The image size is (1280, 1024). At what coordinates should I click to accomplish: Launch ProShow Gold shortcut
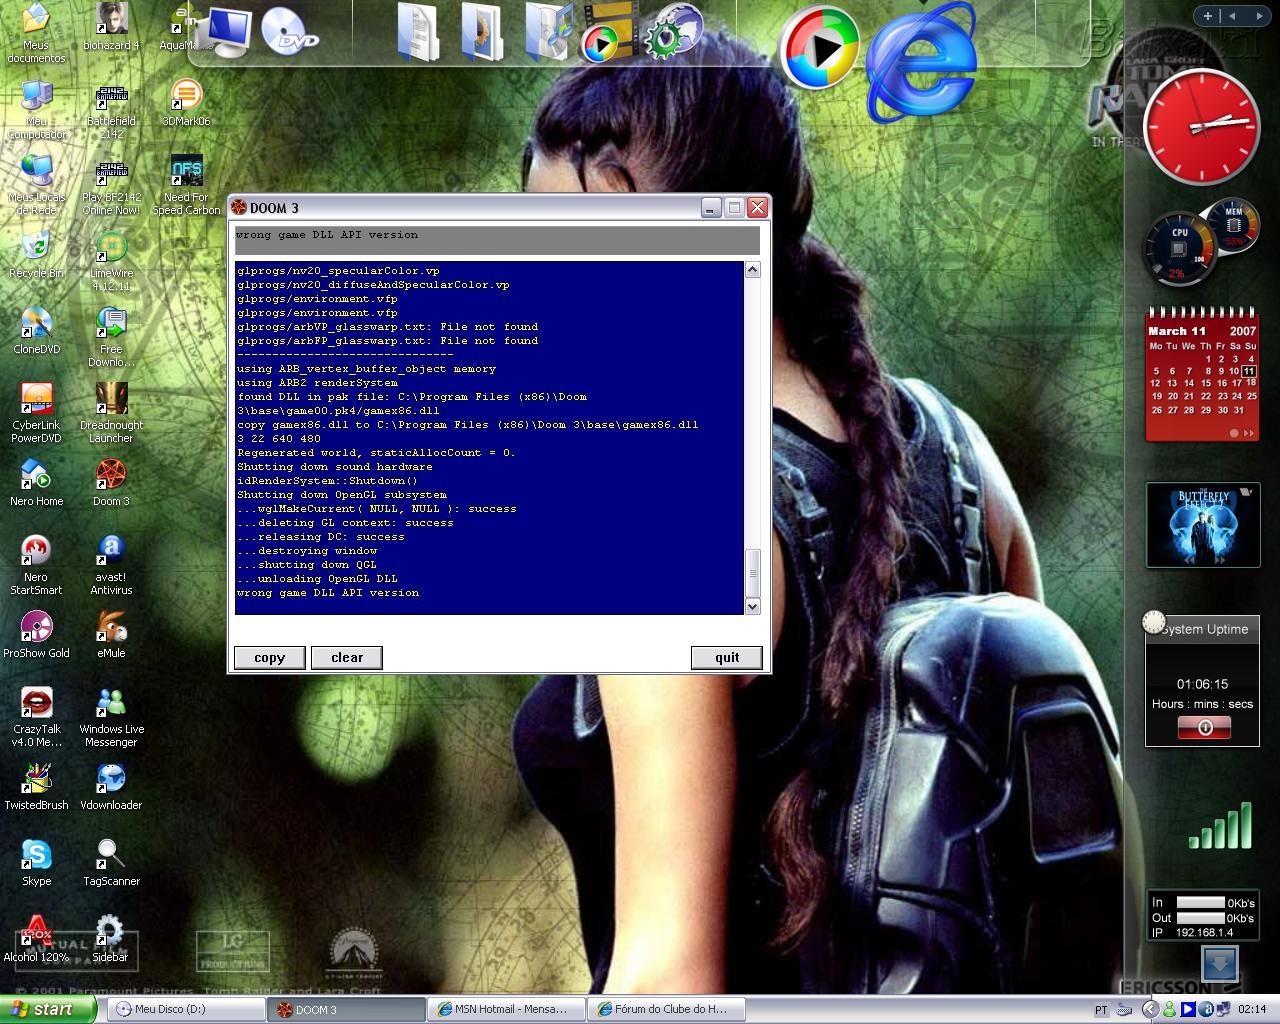(36, 634)
